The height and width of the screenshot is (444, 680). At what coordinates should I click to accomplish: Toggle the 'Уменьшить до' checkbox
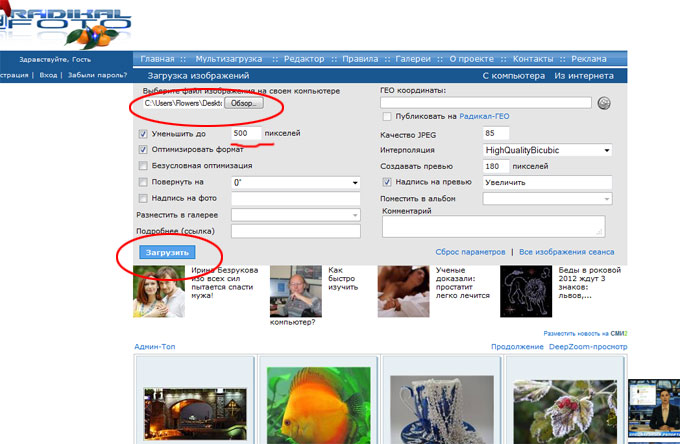click(x=143, y=133)
